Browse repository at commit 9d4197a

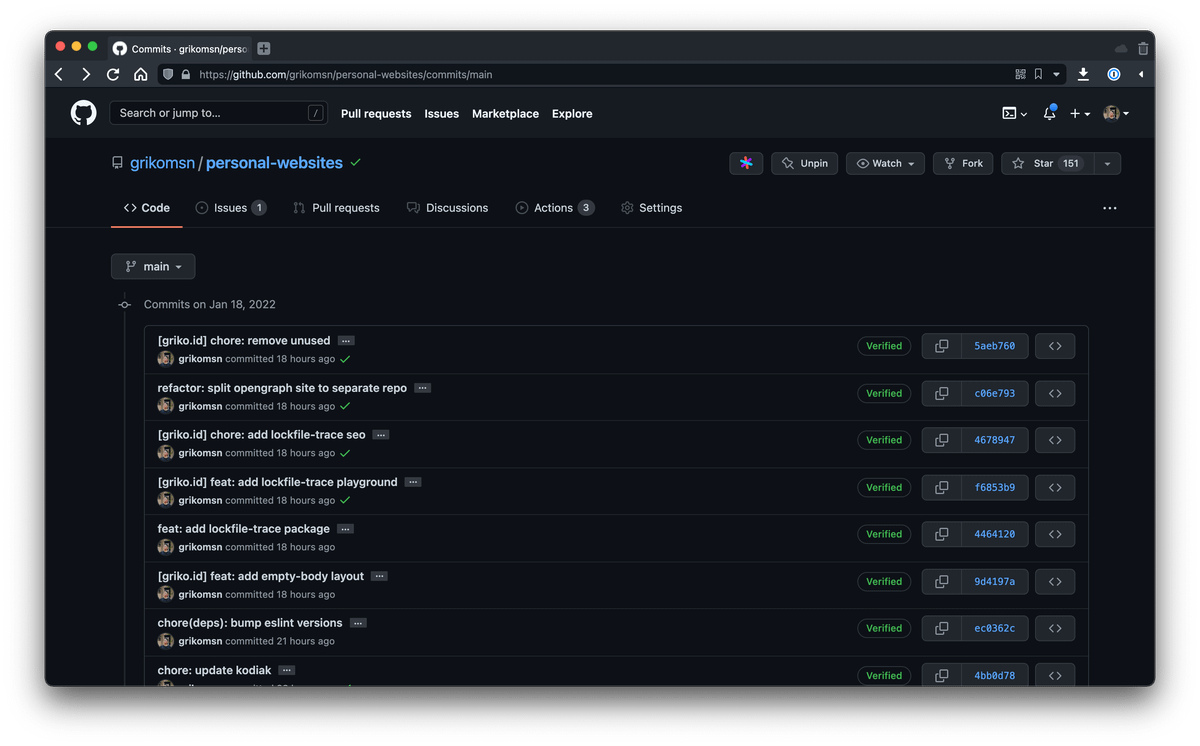(x=1055, y=581)
